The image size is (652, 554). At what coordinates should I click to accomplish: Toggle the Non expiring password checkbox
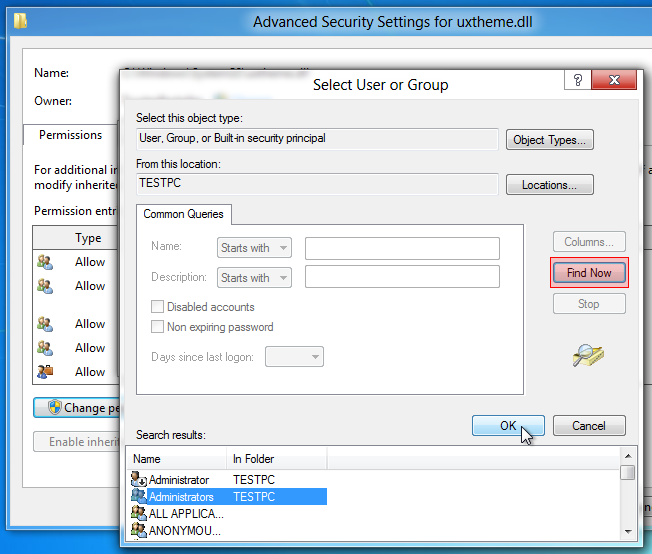(x=157, y=327)
